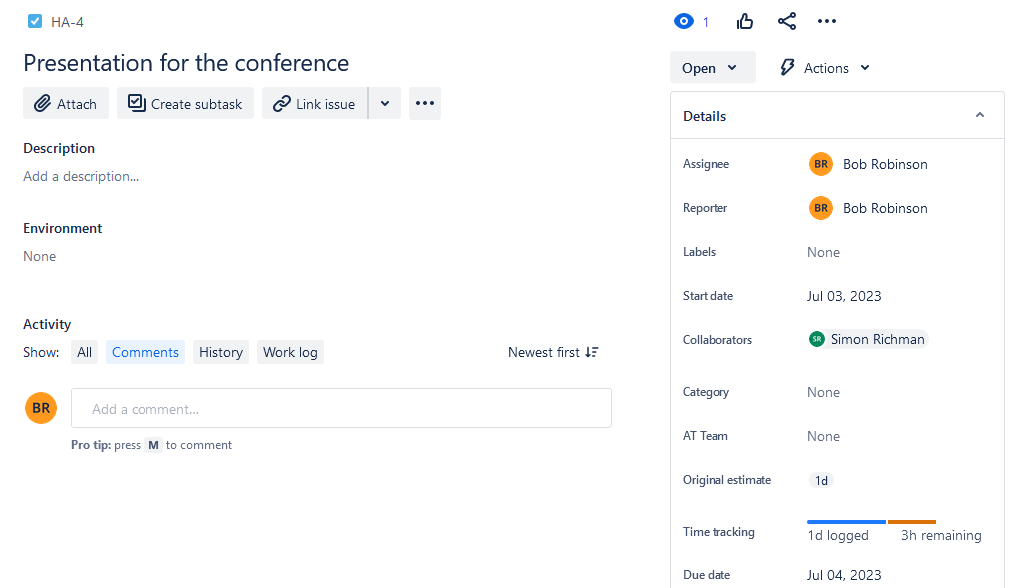Screen dimensions: 1011x588
Task: Open the Open status dropdown
Action: pyautogui.click(x=712, y=67)
